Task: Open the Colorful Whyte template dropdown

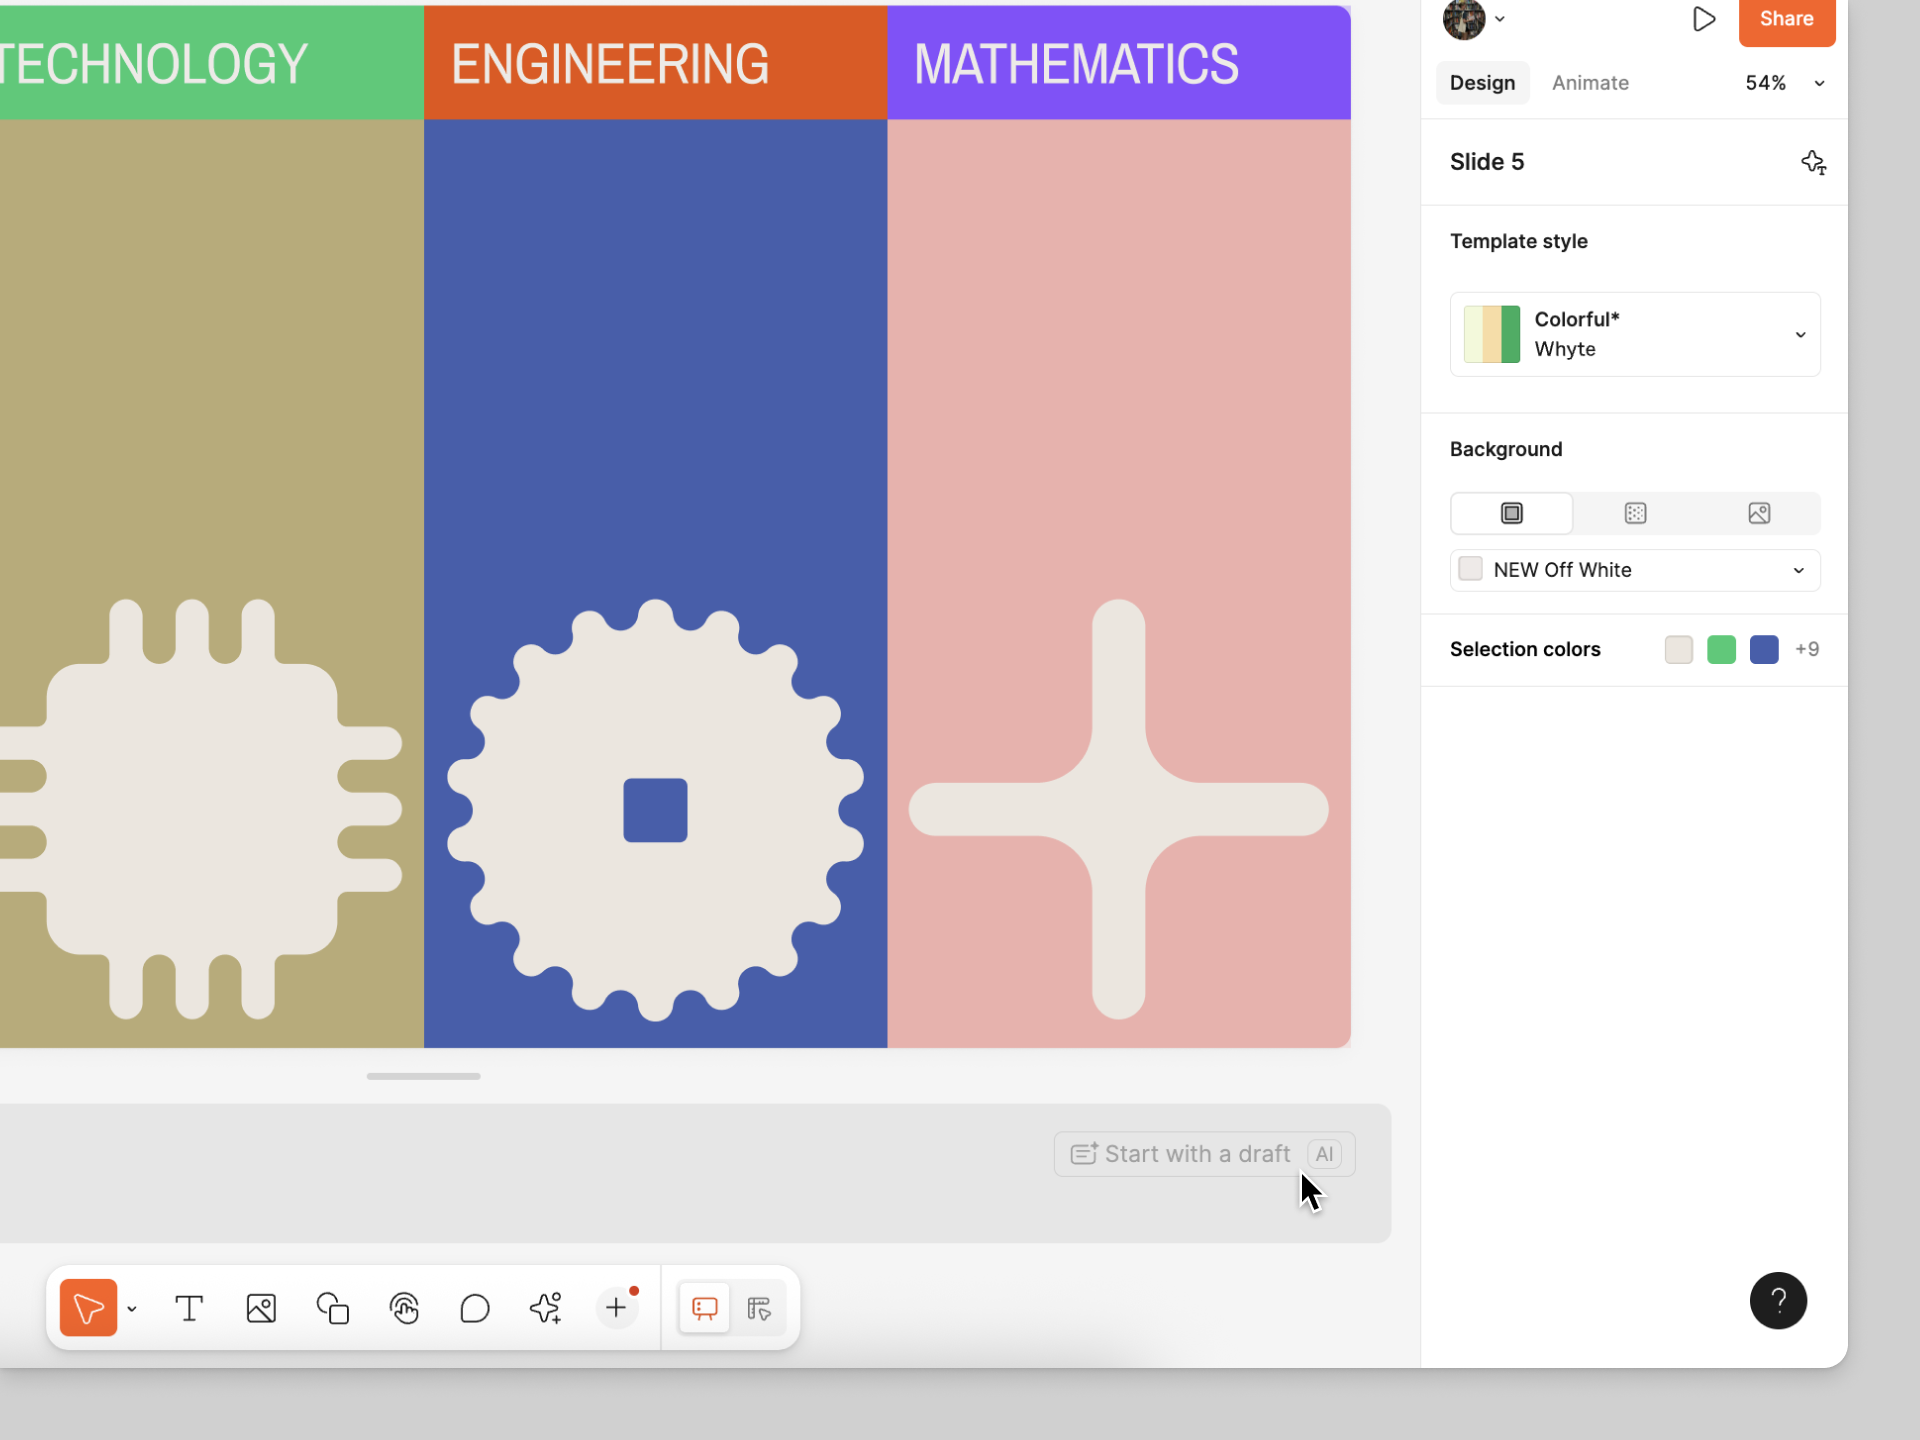Action: click(x=1635, y=334)
